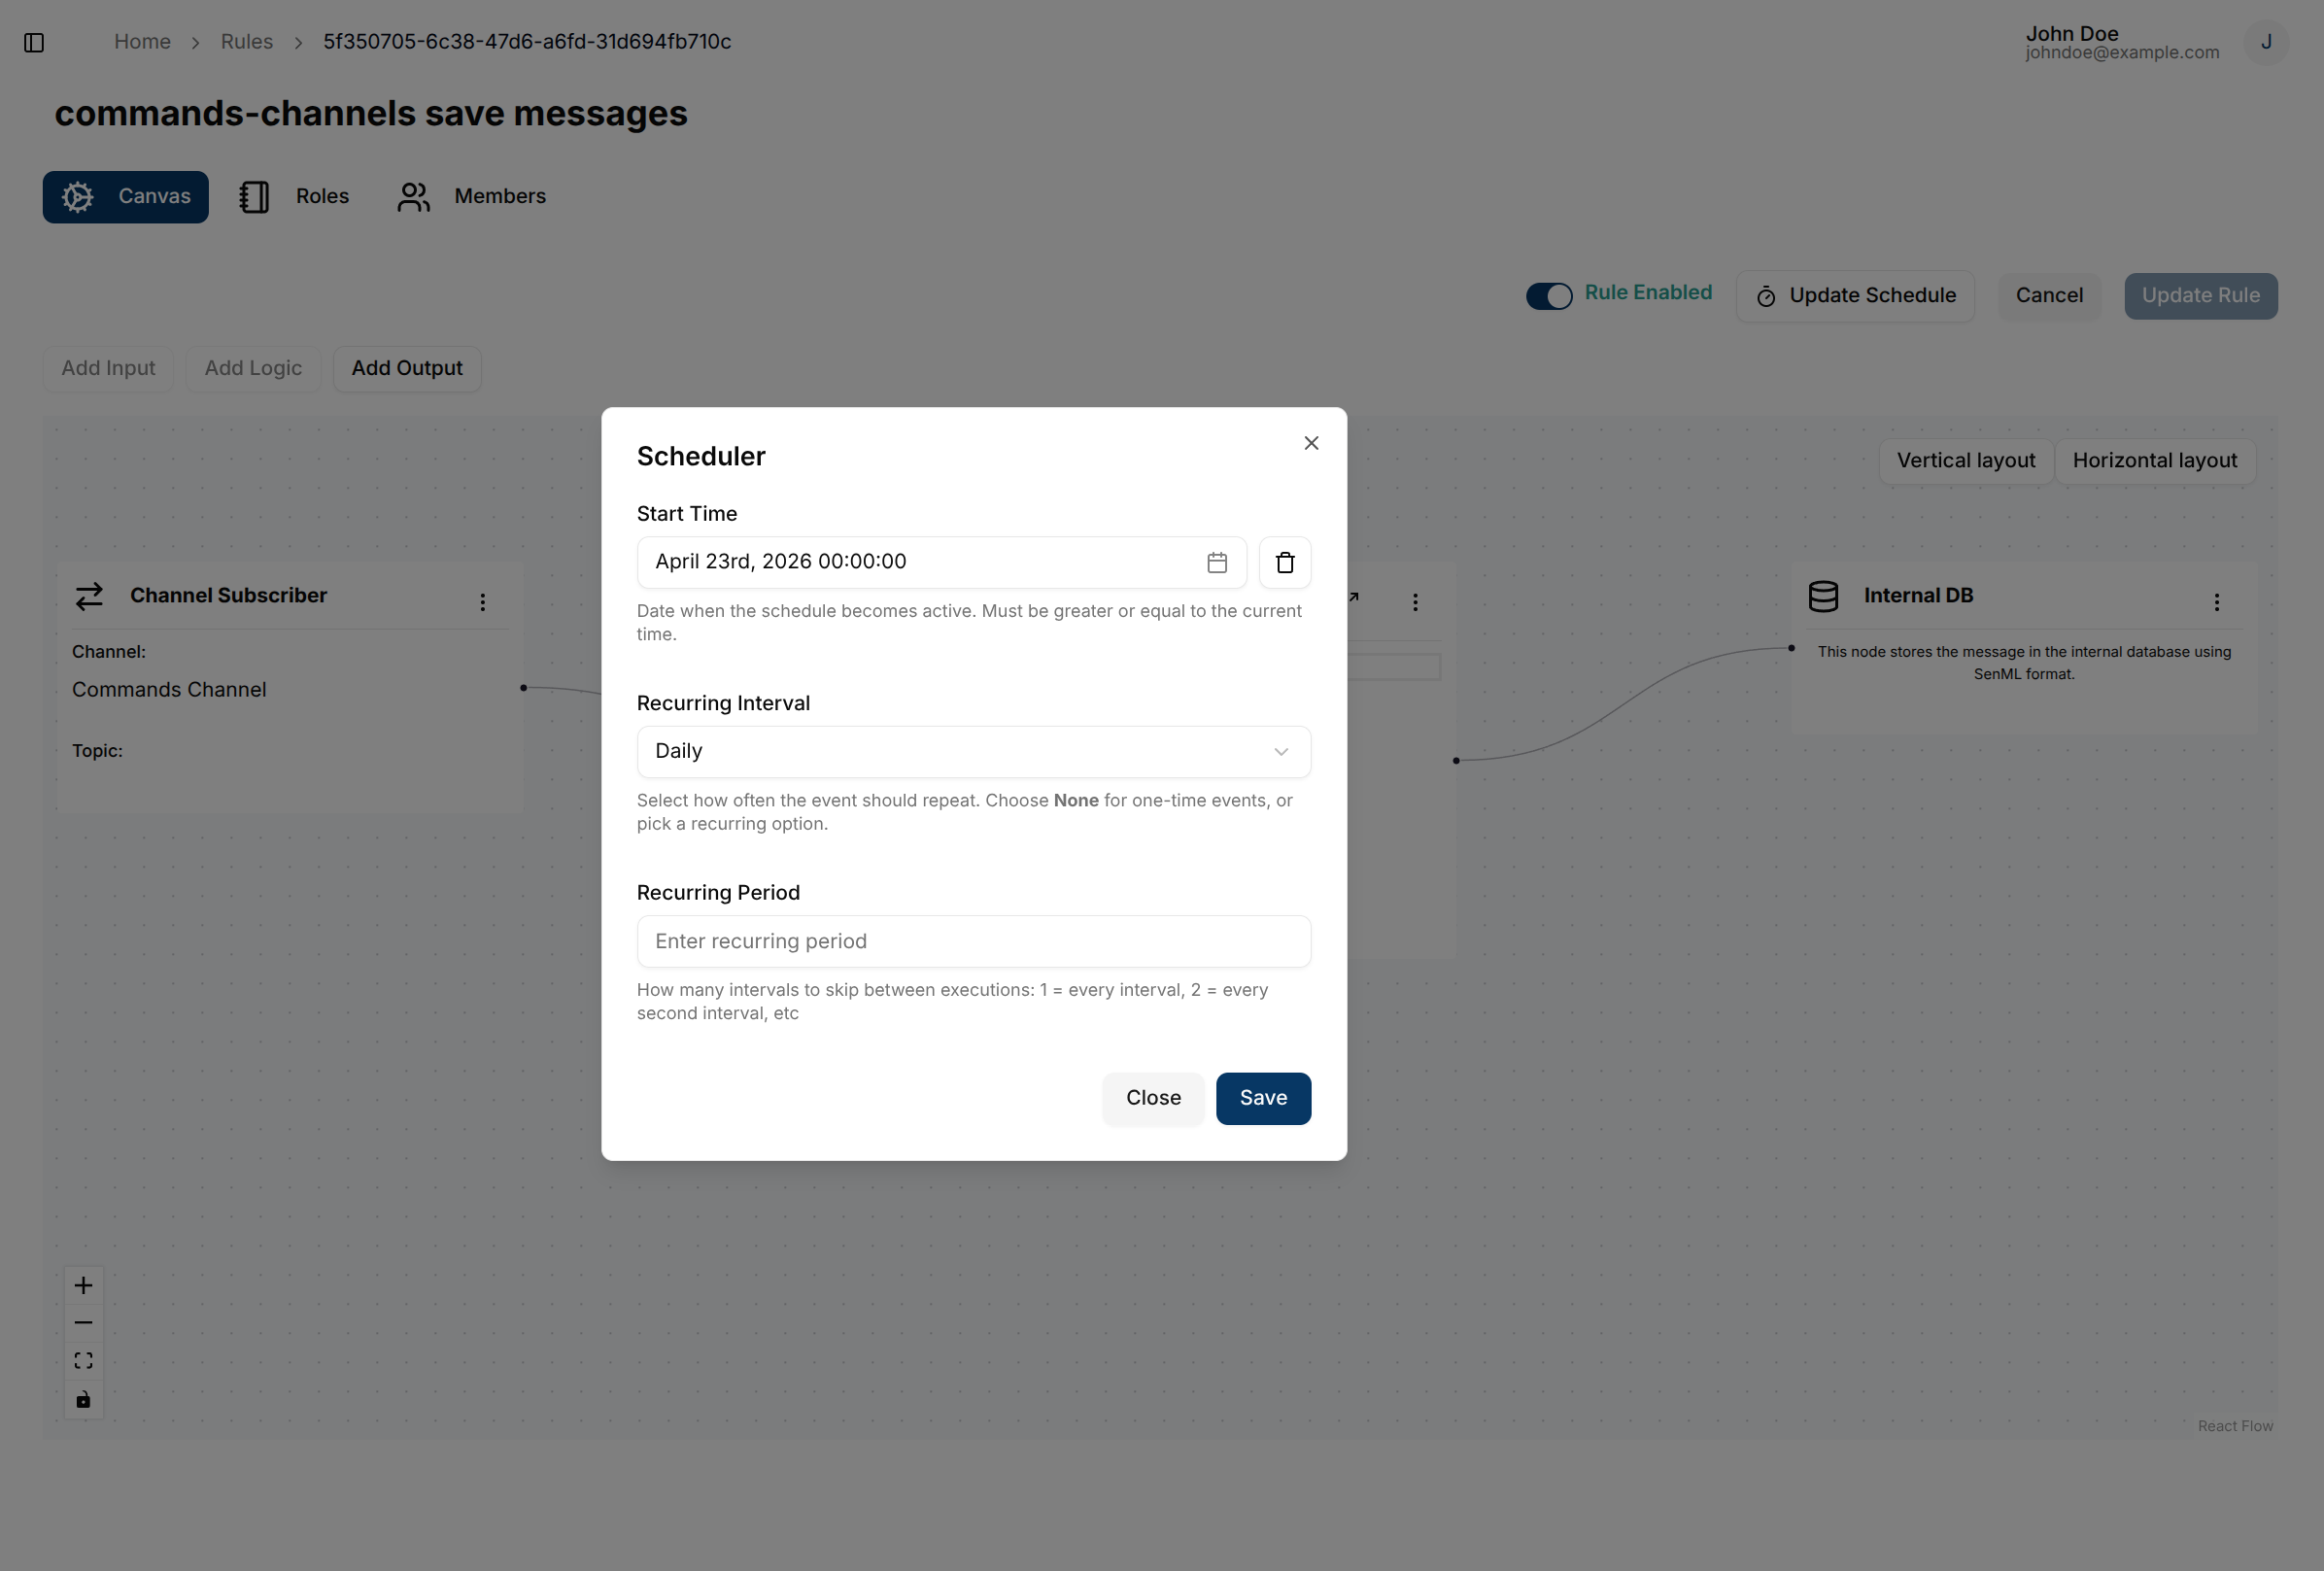This screenshot has height=1571, width=2324.
Task: Click the Add Logic button
Action: [x=253, y=369]
